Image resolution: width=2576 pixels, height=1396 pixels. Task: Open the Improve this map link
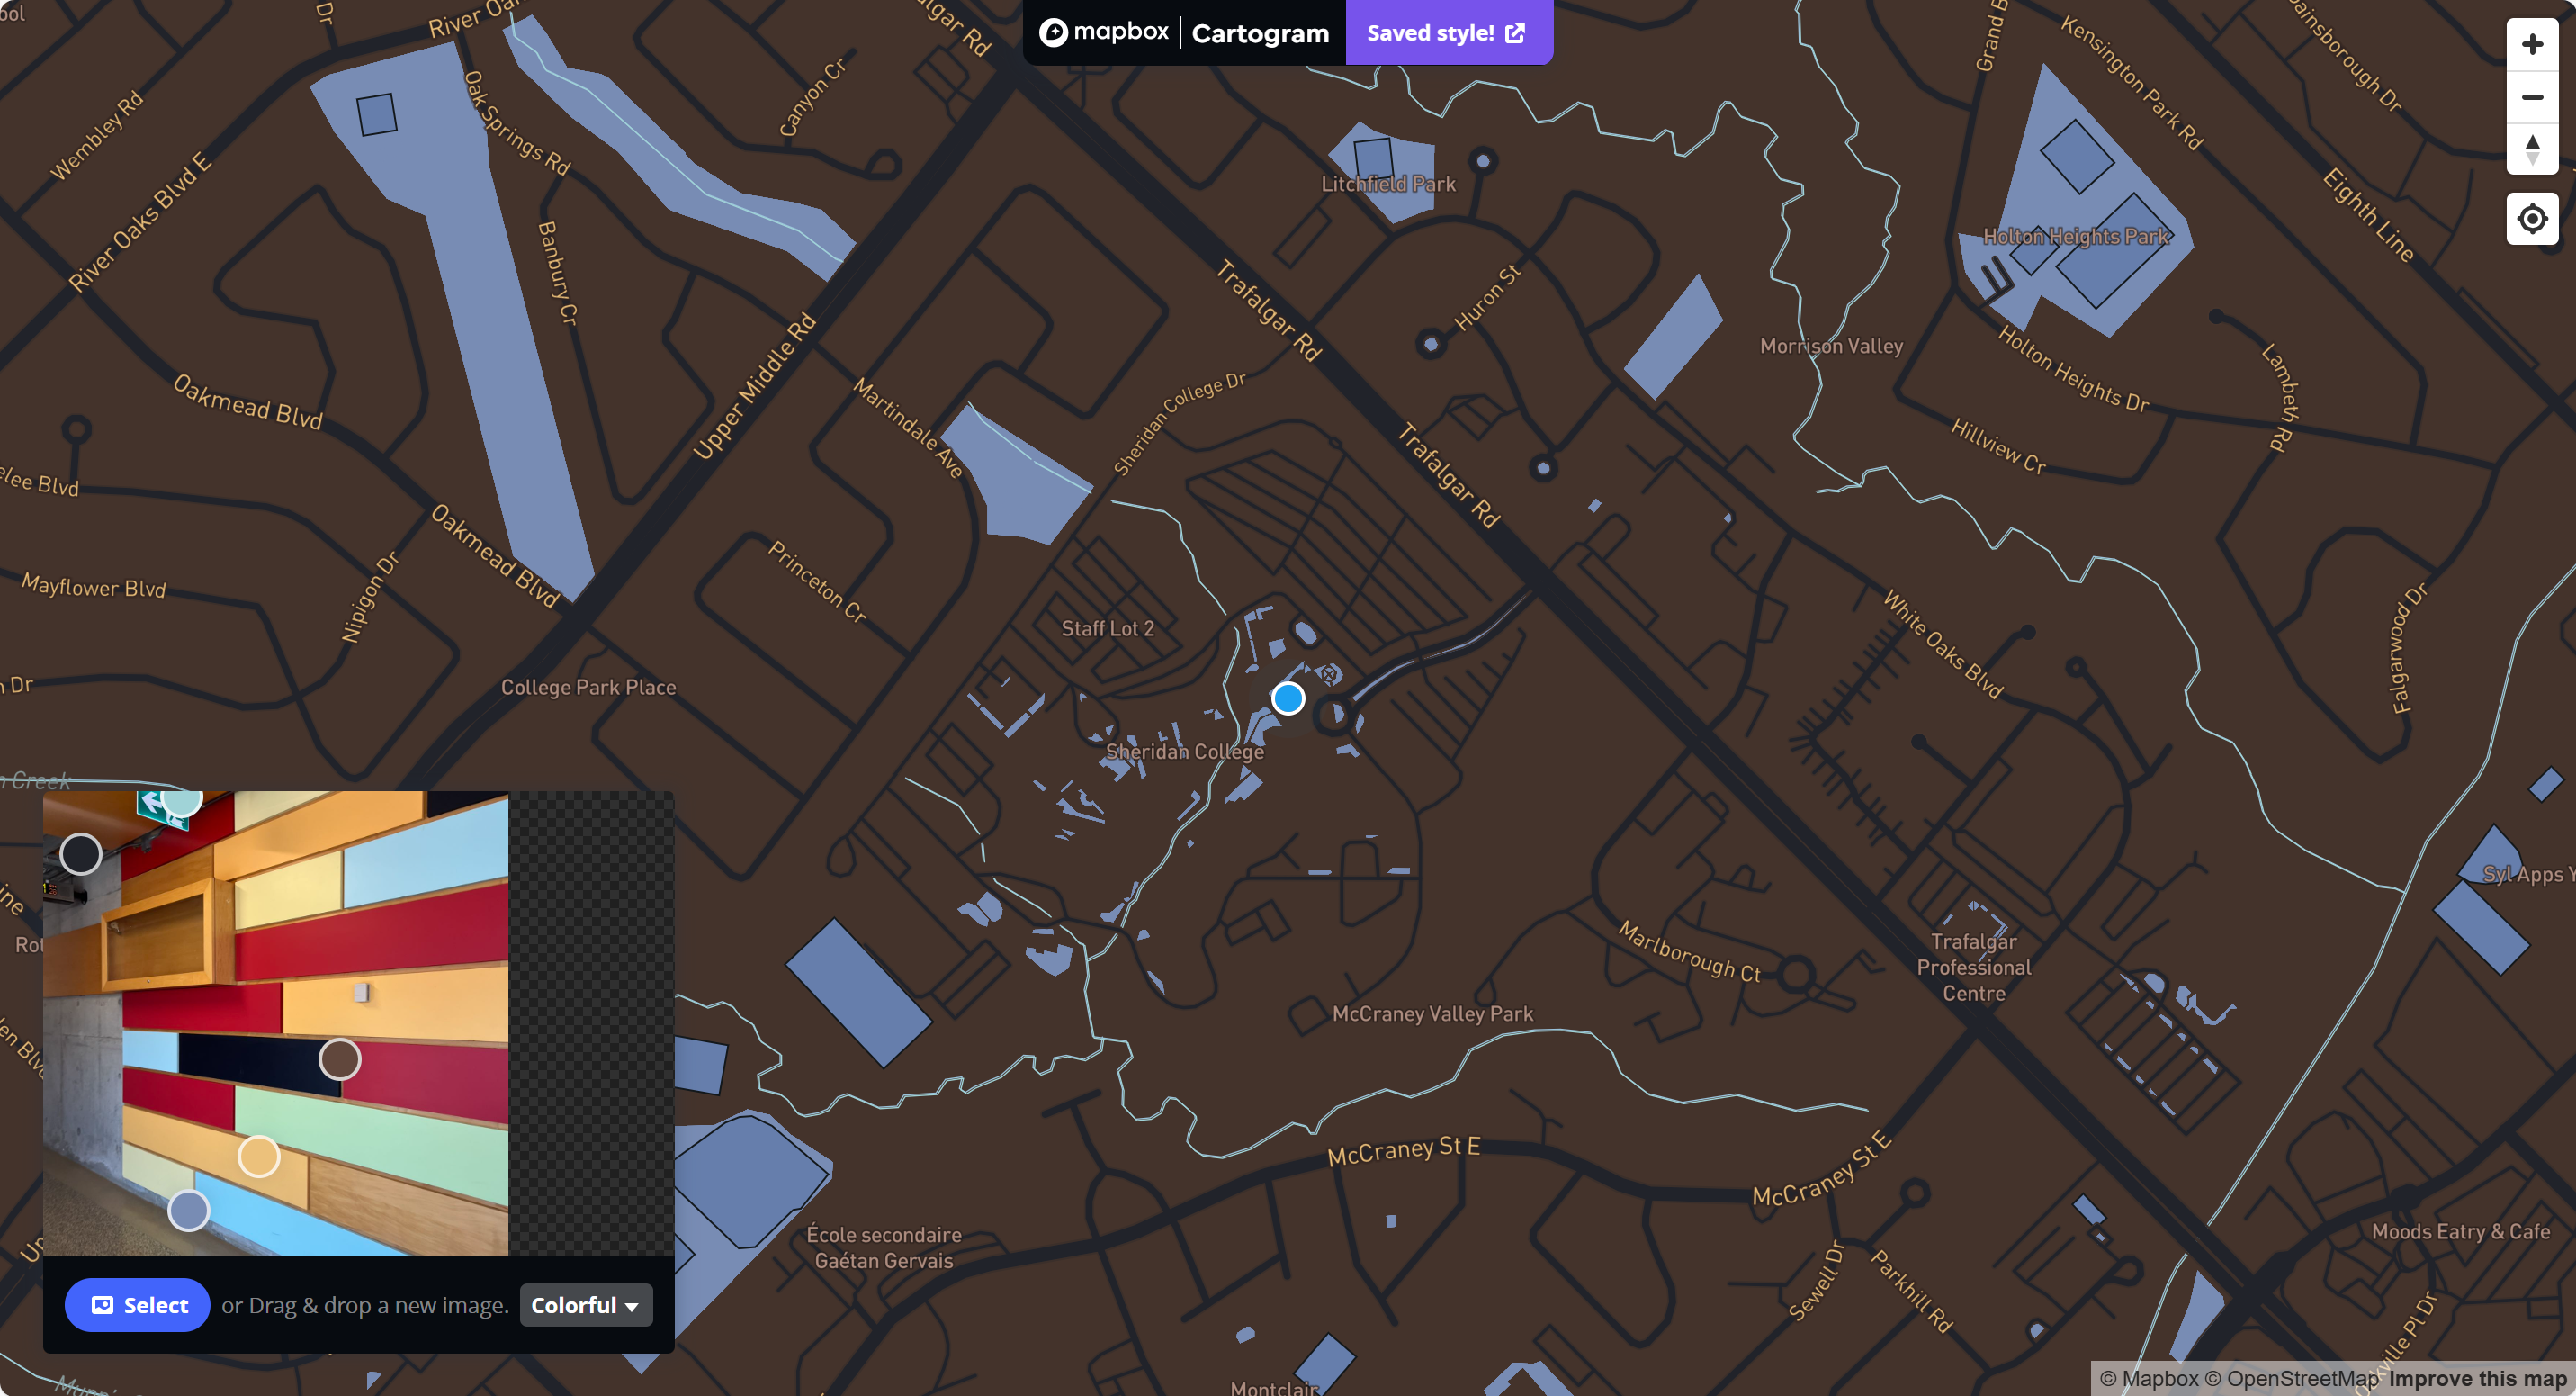(x=2477, y=1379)
